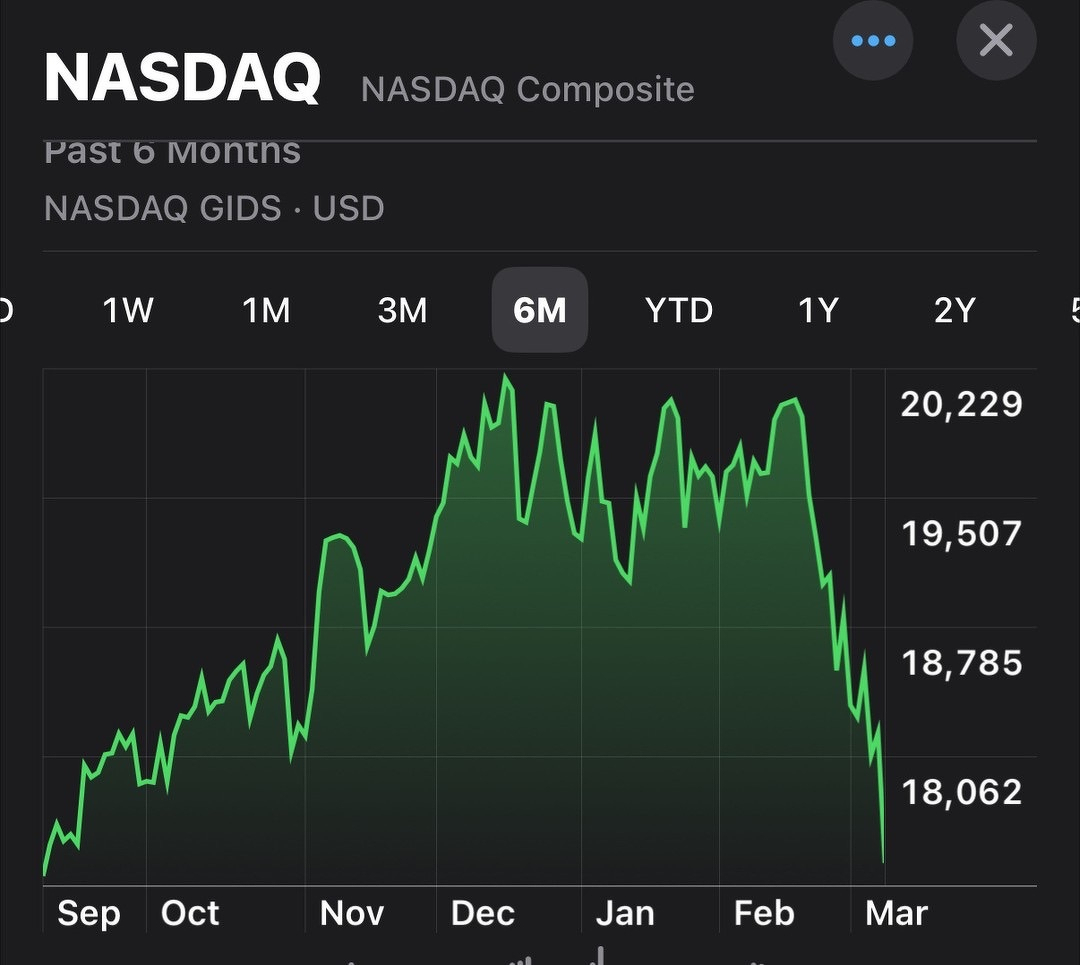Click the Sep month marker
The image size is (1080, 965).
89,913
